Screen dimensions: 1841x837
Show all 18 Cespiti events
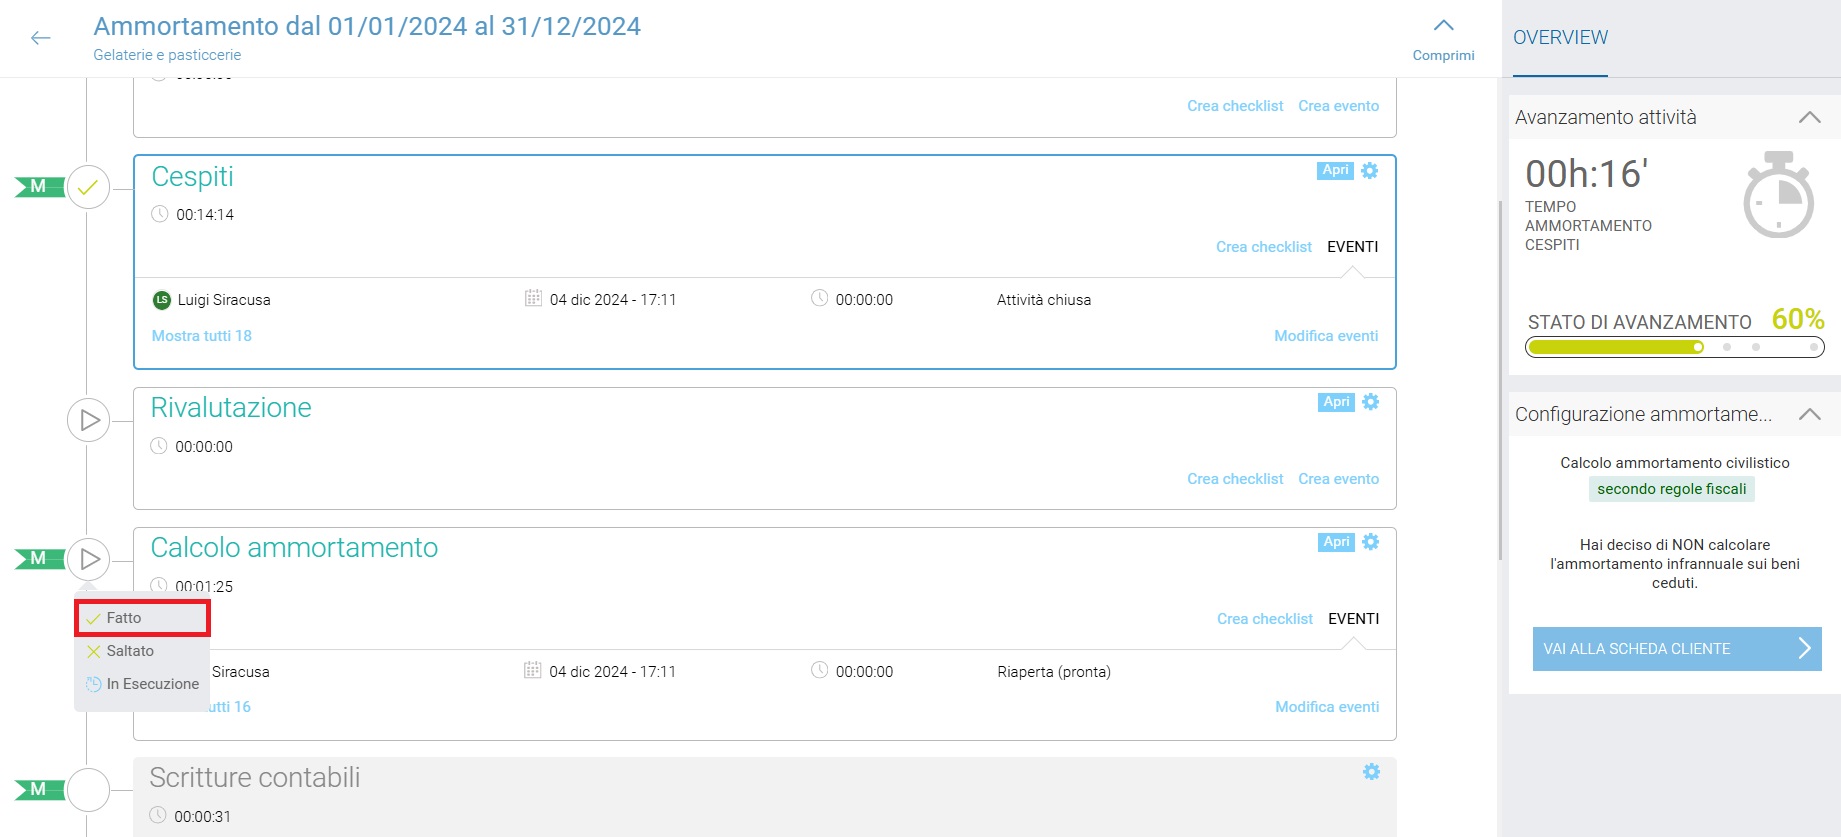pos(202,336)
